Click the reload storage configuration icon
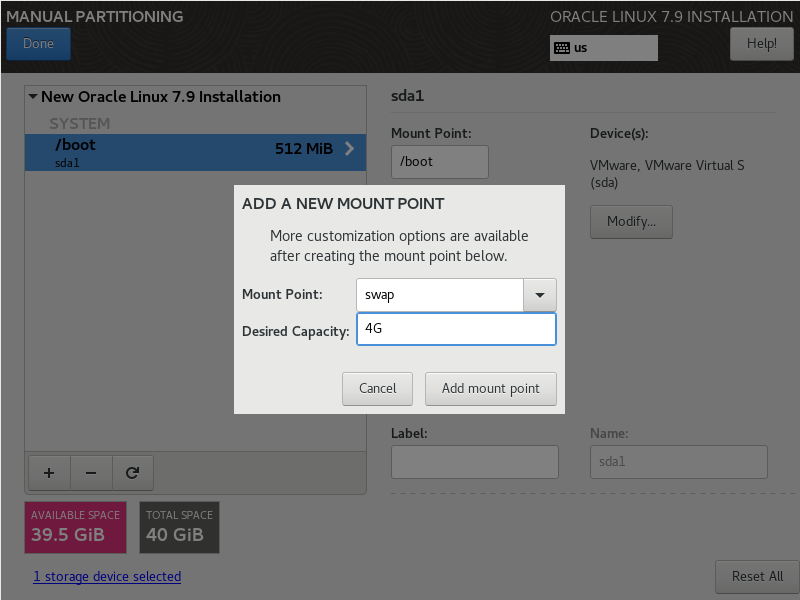 133,473
